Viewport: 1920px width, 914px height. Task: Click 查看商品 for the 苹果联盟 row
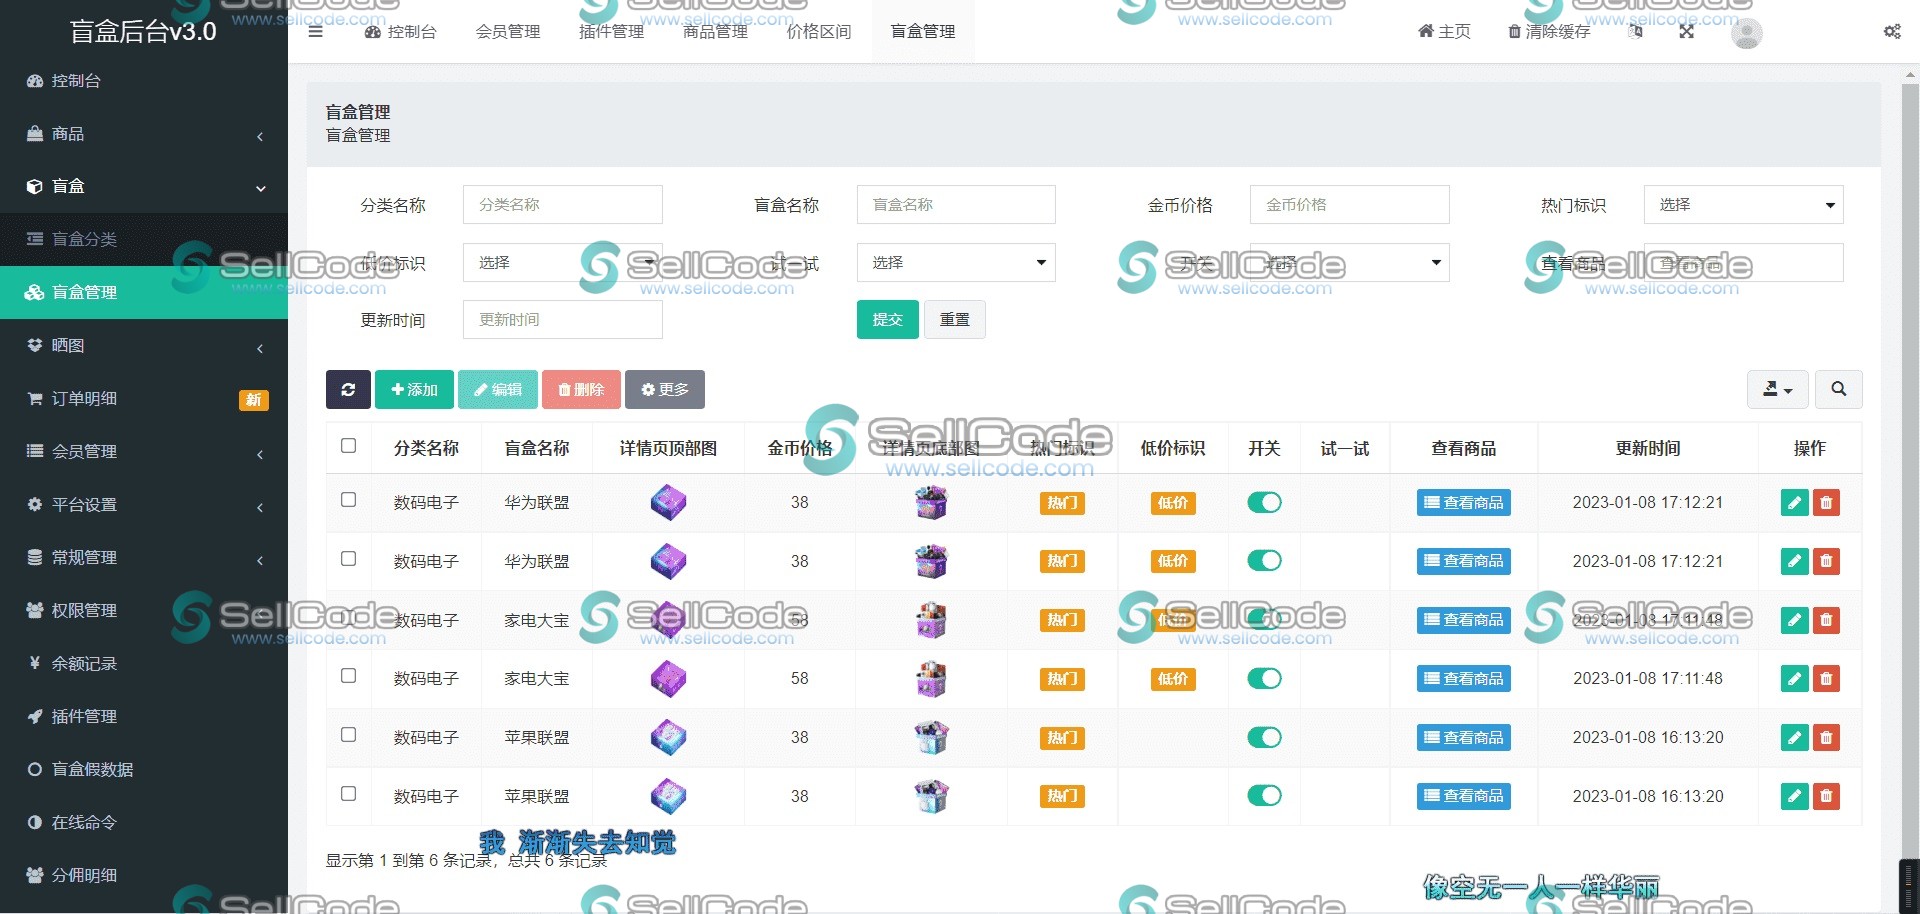[1463, 737]
